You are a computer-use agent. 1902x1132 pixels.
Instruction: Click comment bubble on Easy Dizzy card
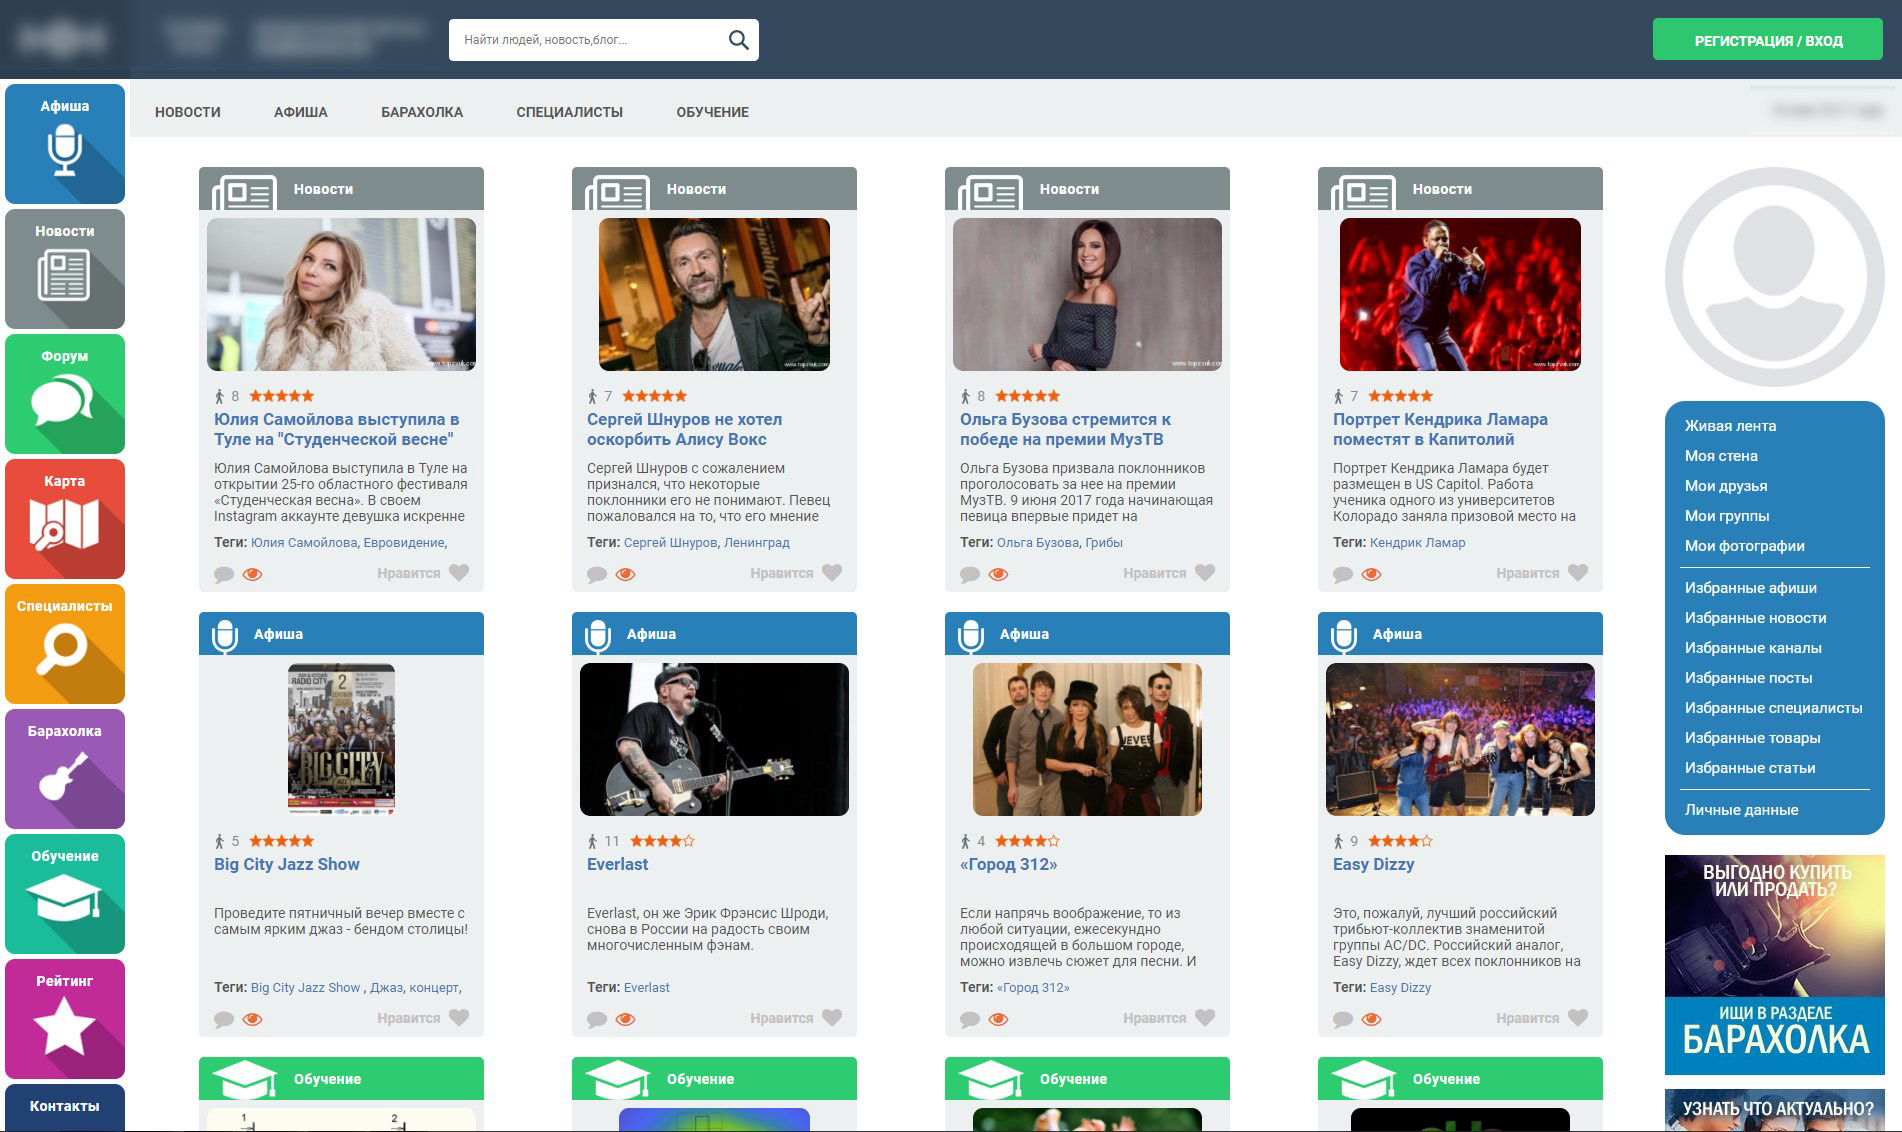pyautogui.click(x=1343, y=1019)
